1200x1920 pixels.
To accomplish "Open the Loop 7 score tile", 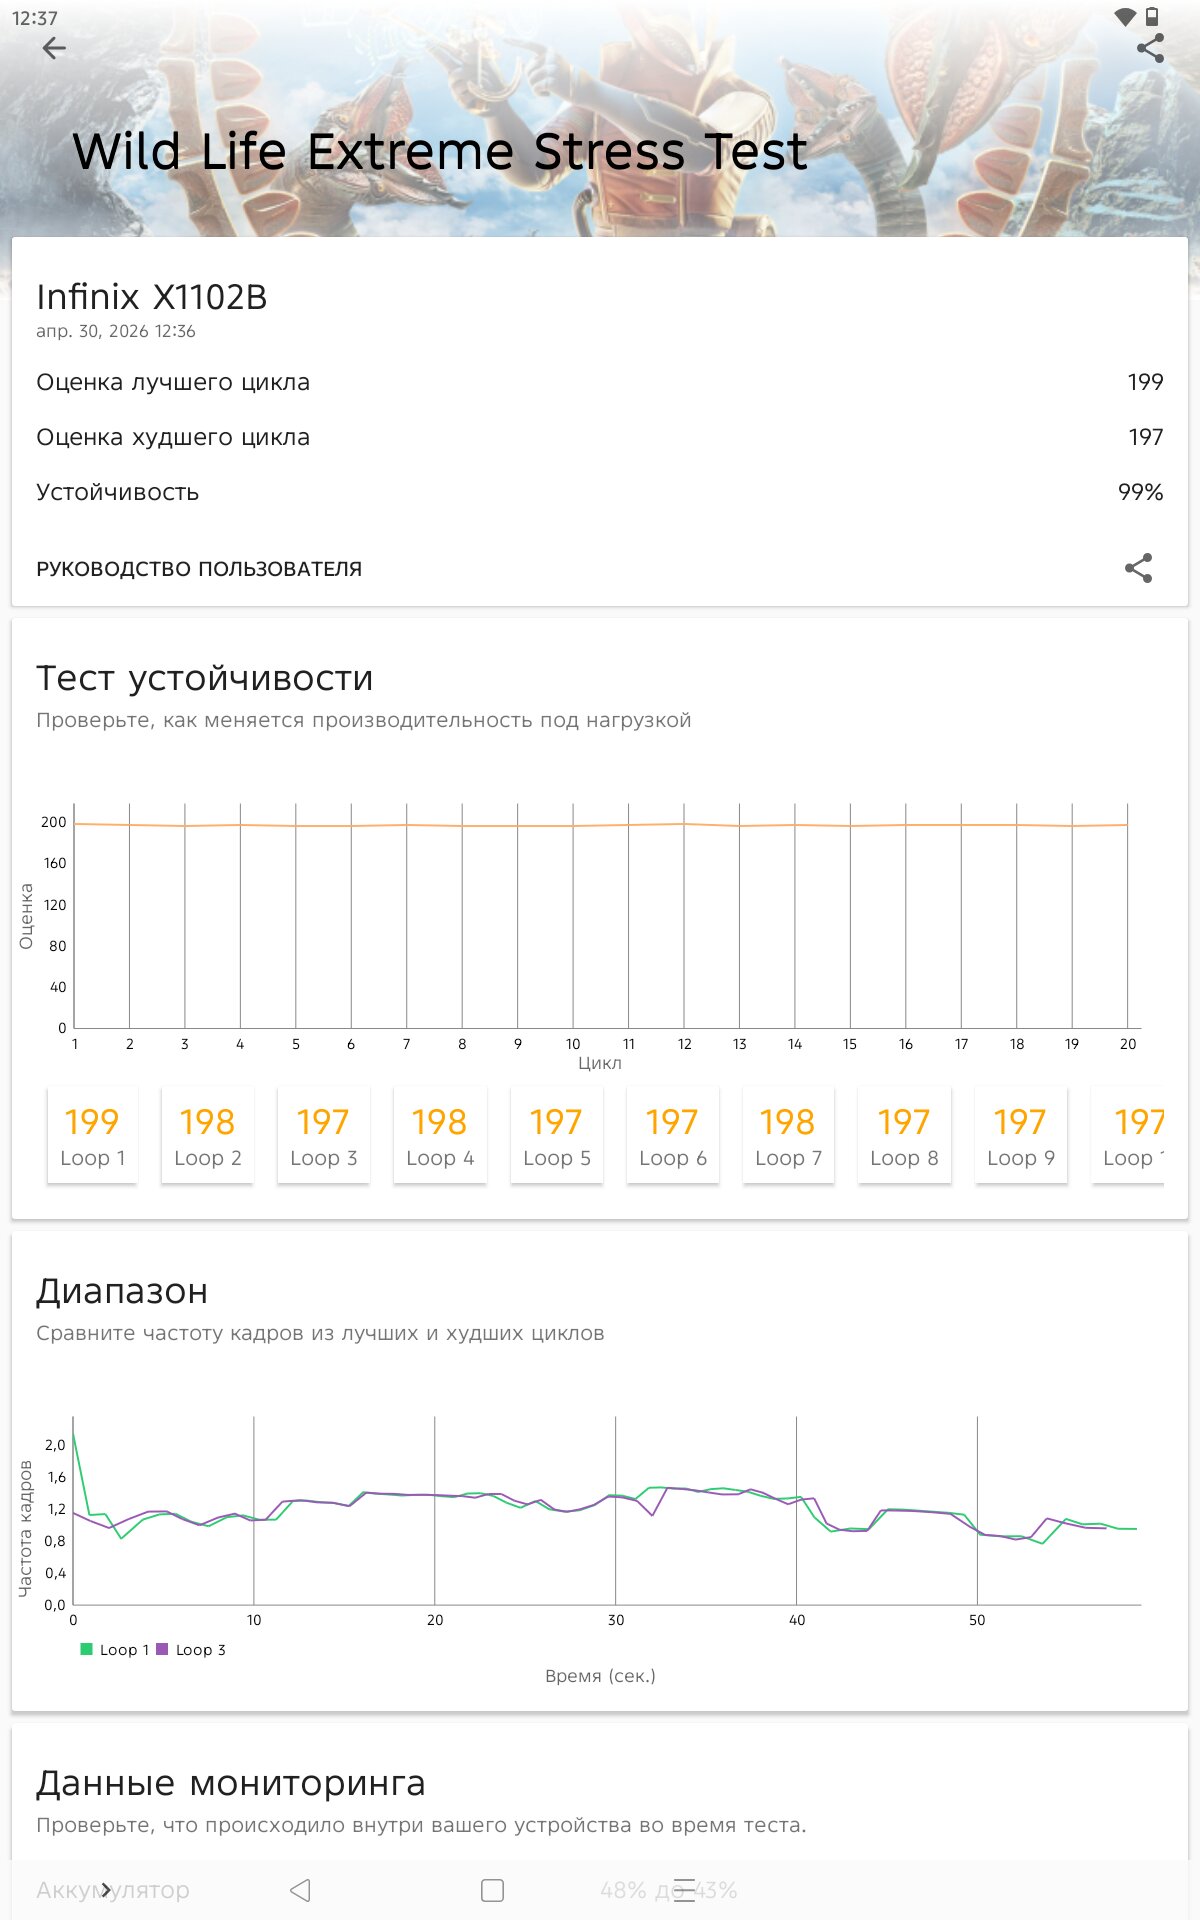I will click(789, 1136).
